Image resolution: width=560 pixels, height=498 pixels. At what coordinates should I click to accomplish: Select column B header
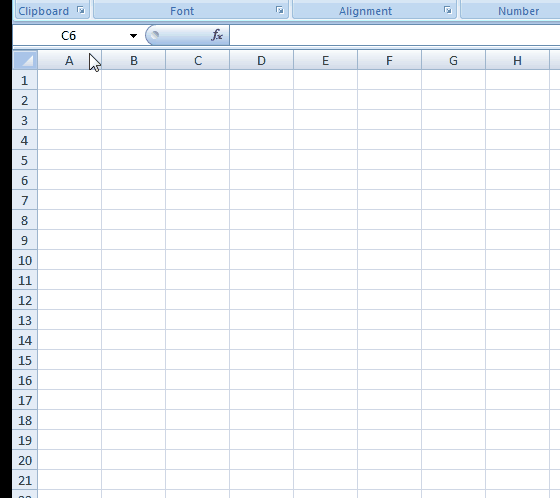[134, 60]
